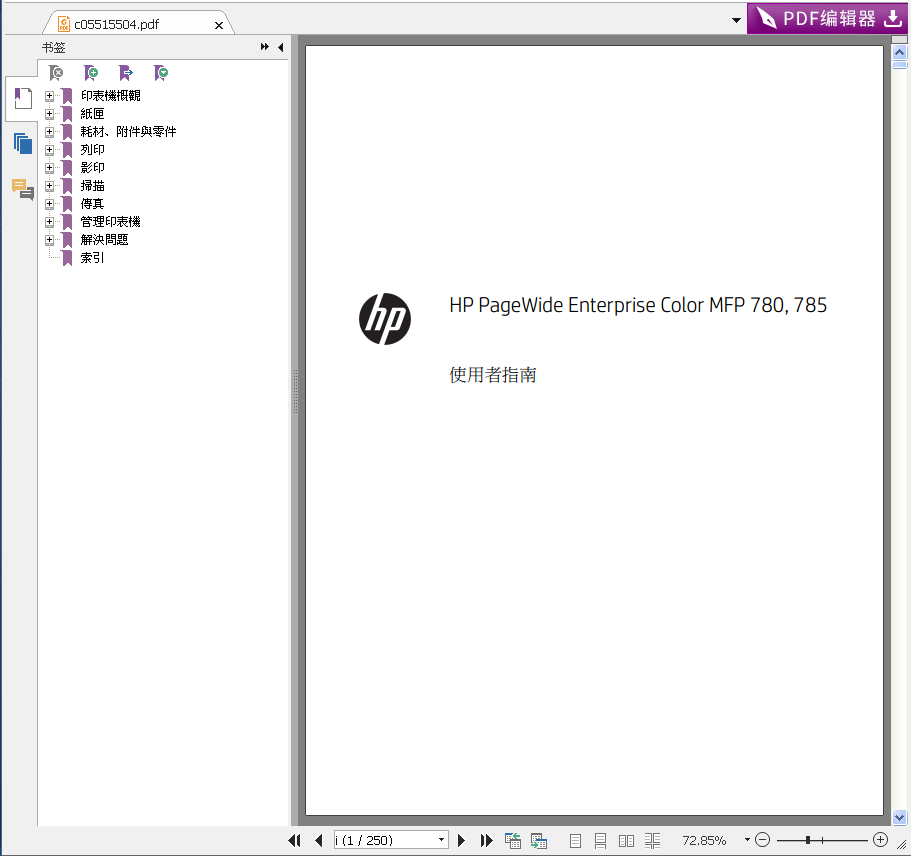The height and width of the screenshot is (856, 911).
Task: Go to the 耗材、附件與零件 bookmark
Action: click(128, 132)
